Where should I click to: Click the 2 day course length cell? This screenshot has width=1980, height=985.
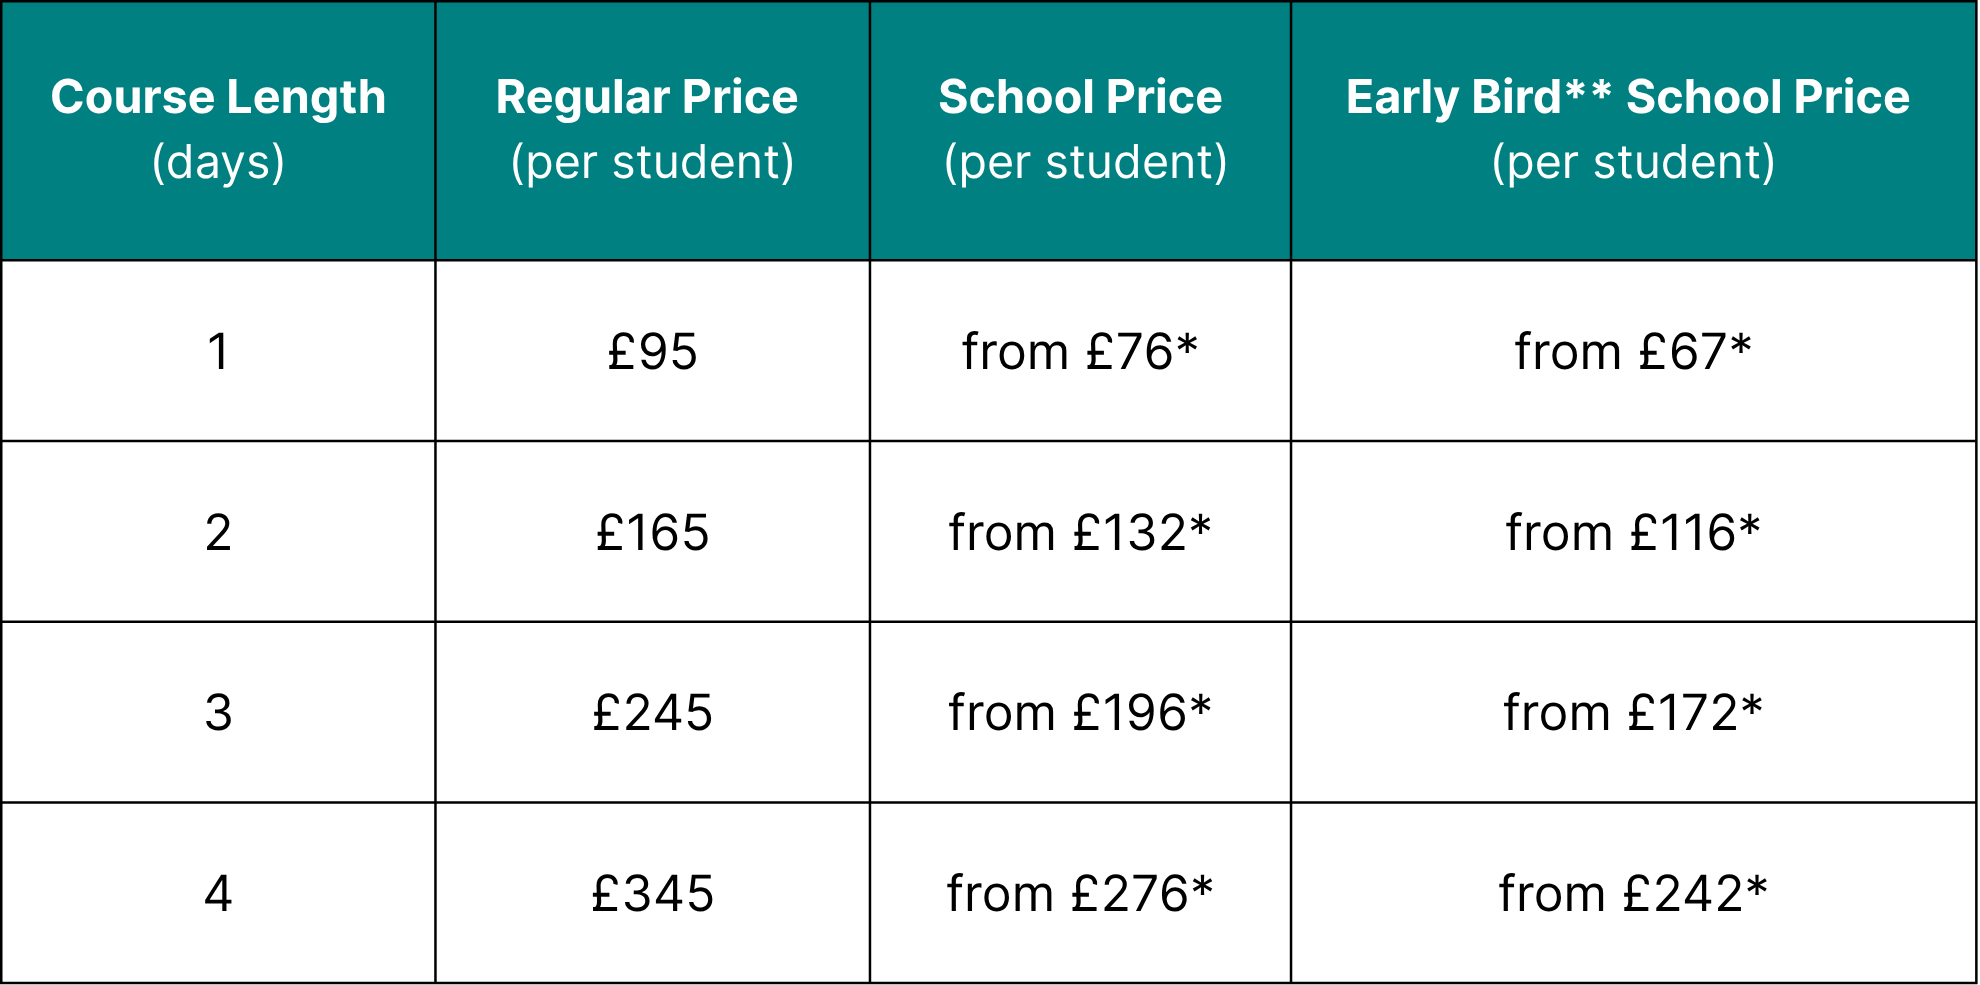[x=218, y=532]
